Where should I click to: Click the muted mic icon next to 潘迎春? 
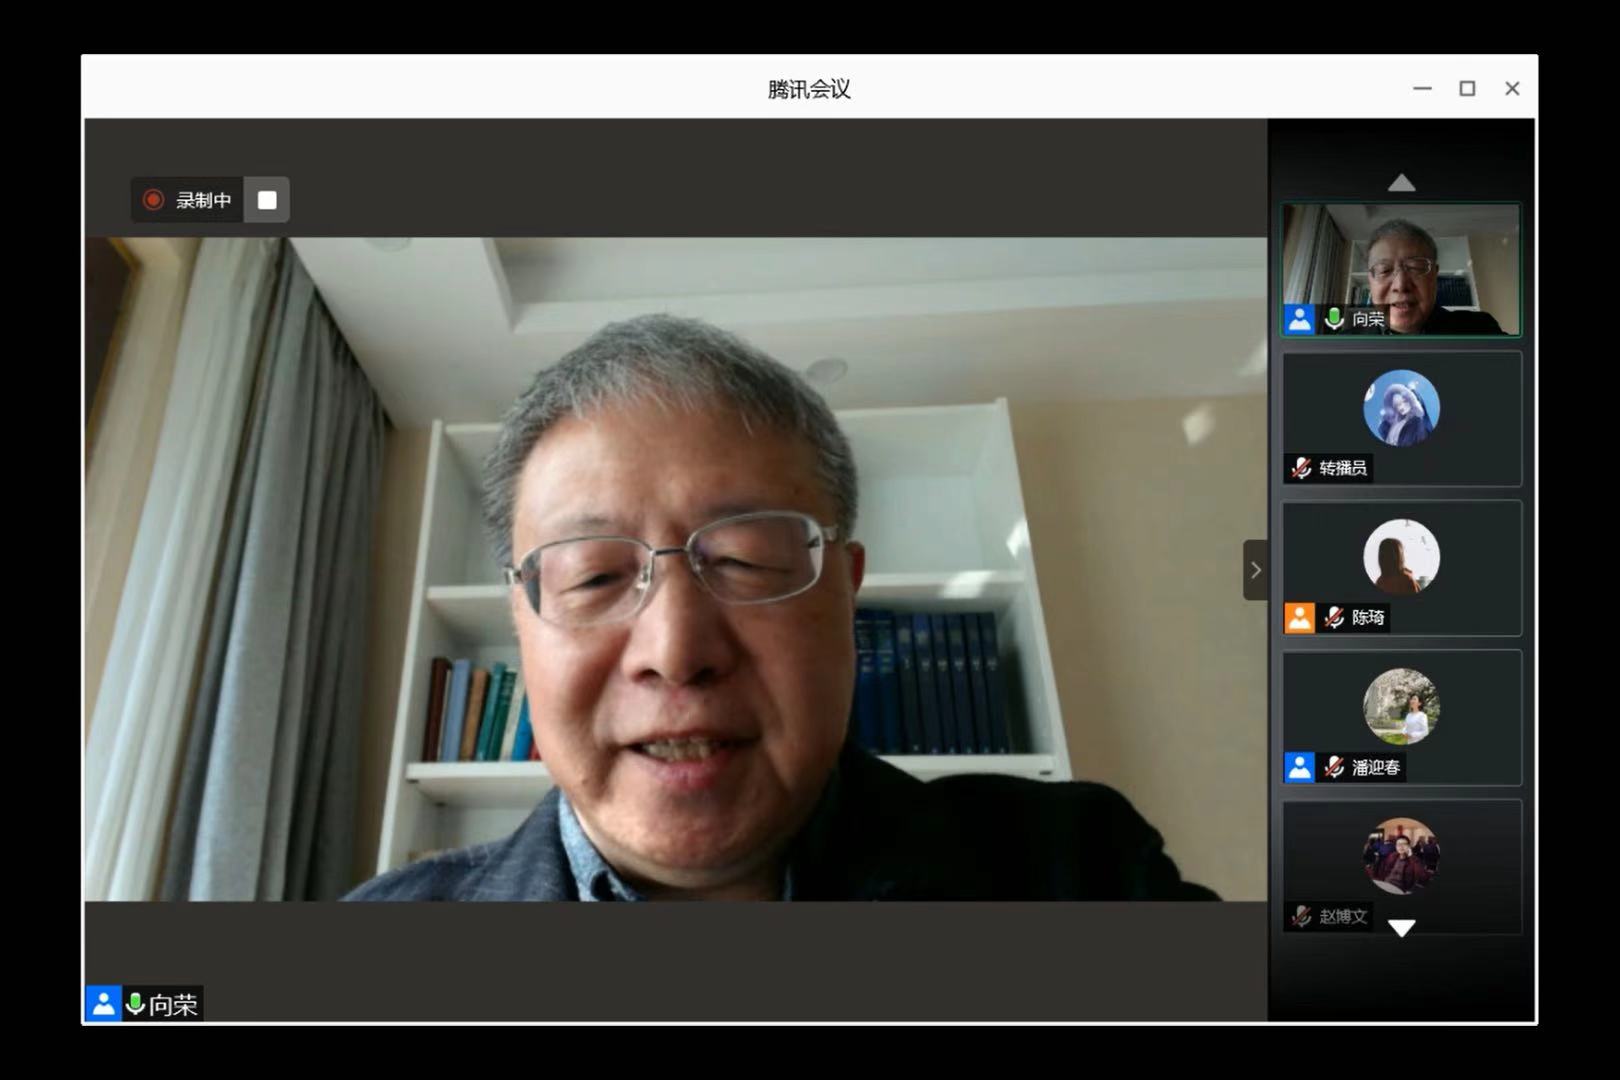1334,767
